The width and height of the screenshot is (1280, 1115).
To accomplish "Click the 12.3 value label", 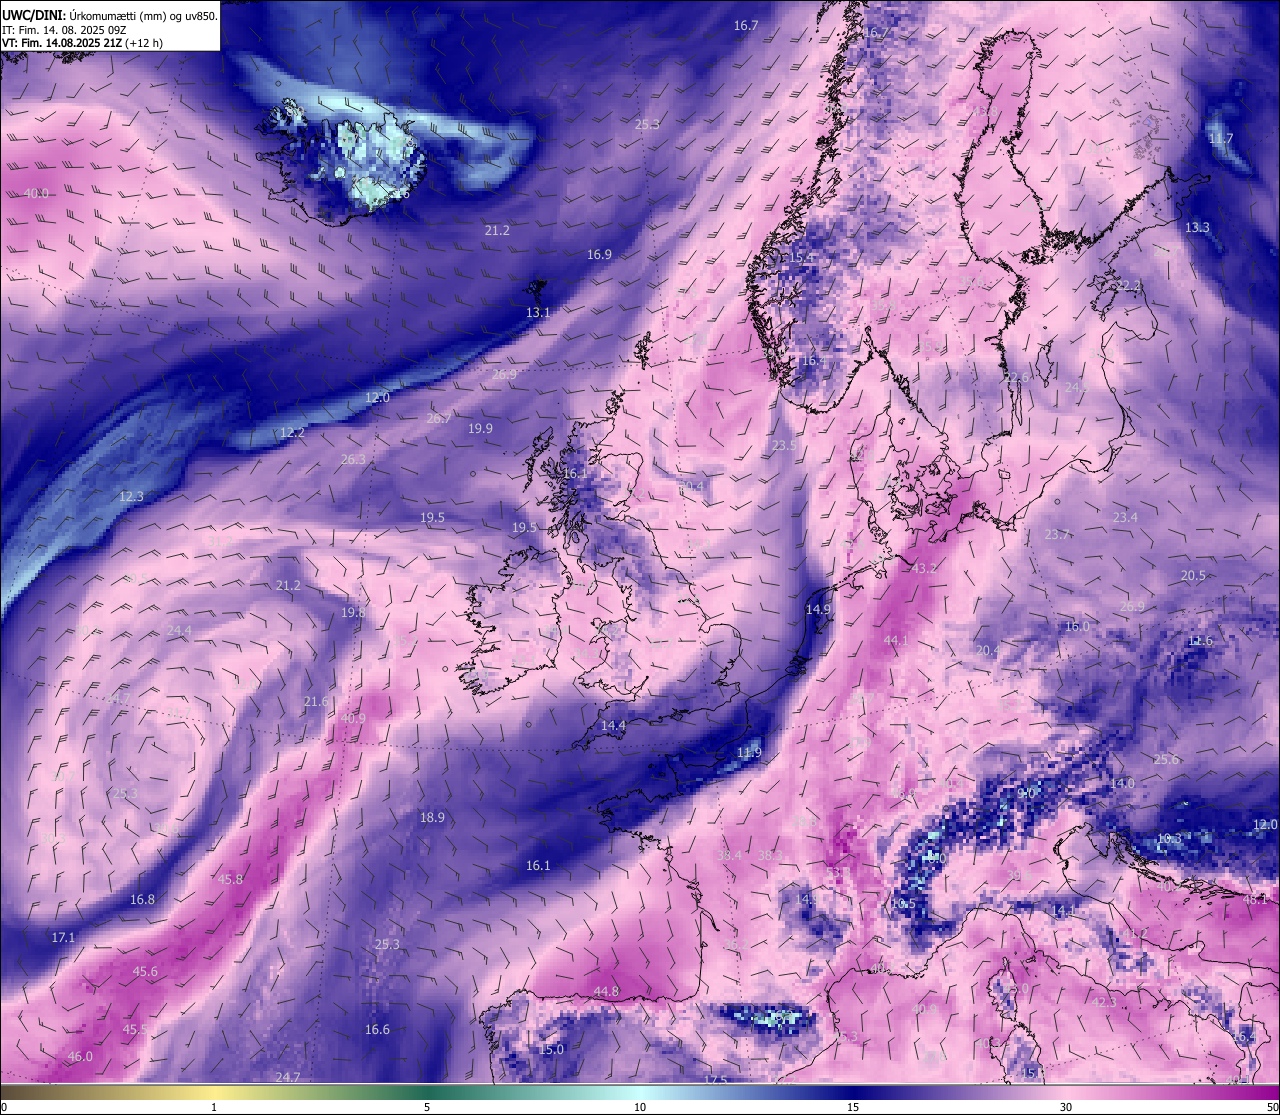I will tap(131, 497).
